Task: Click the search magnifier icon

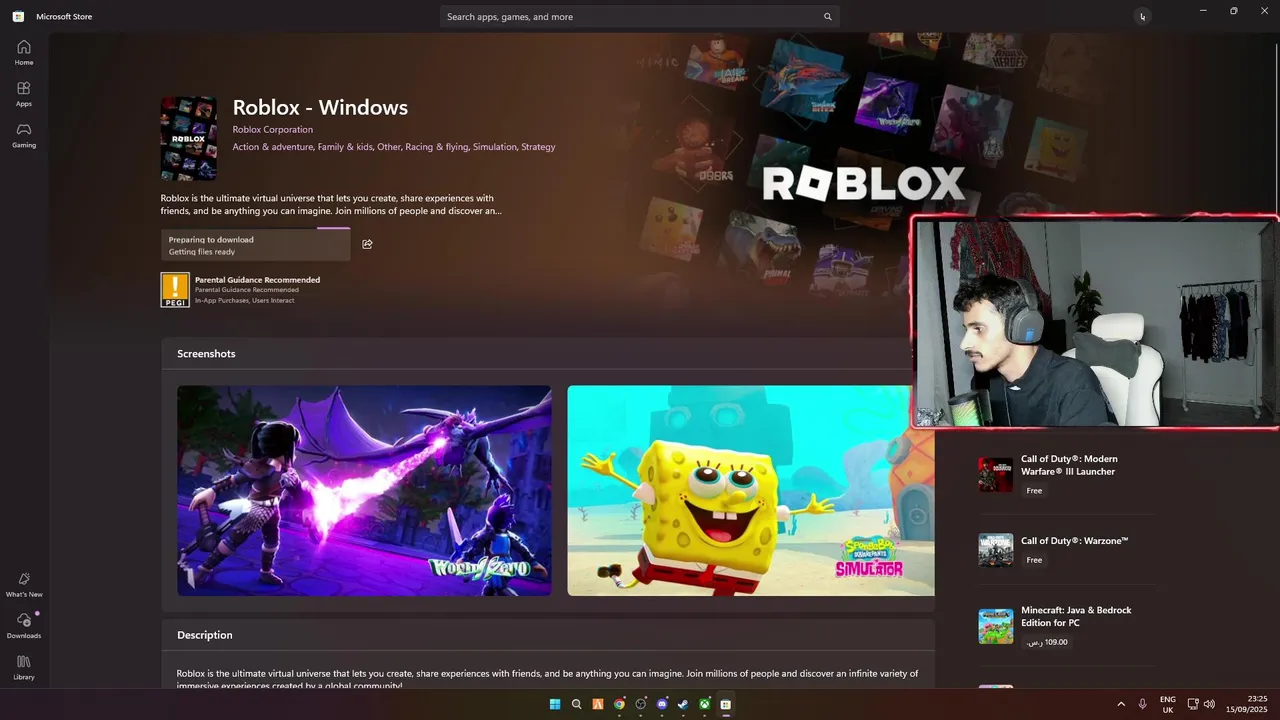Action: pos(827,16)
